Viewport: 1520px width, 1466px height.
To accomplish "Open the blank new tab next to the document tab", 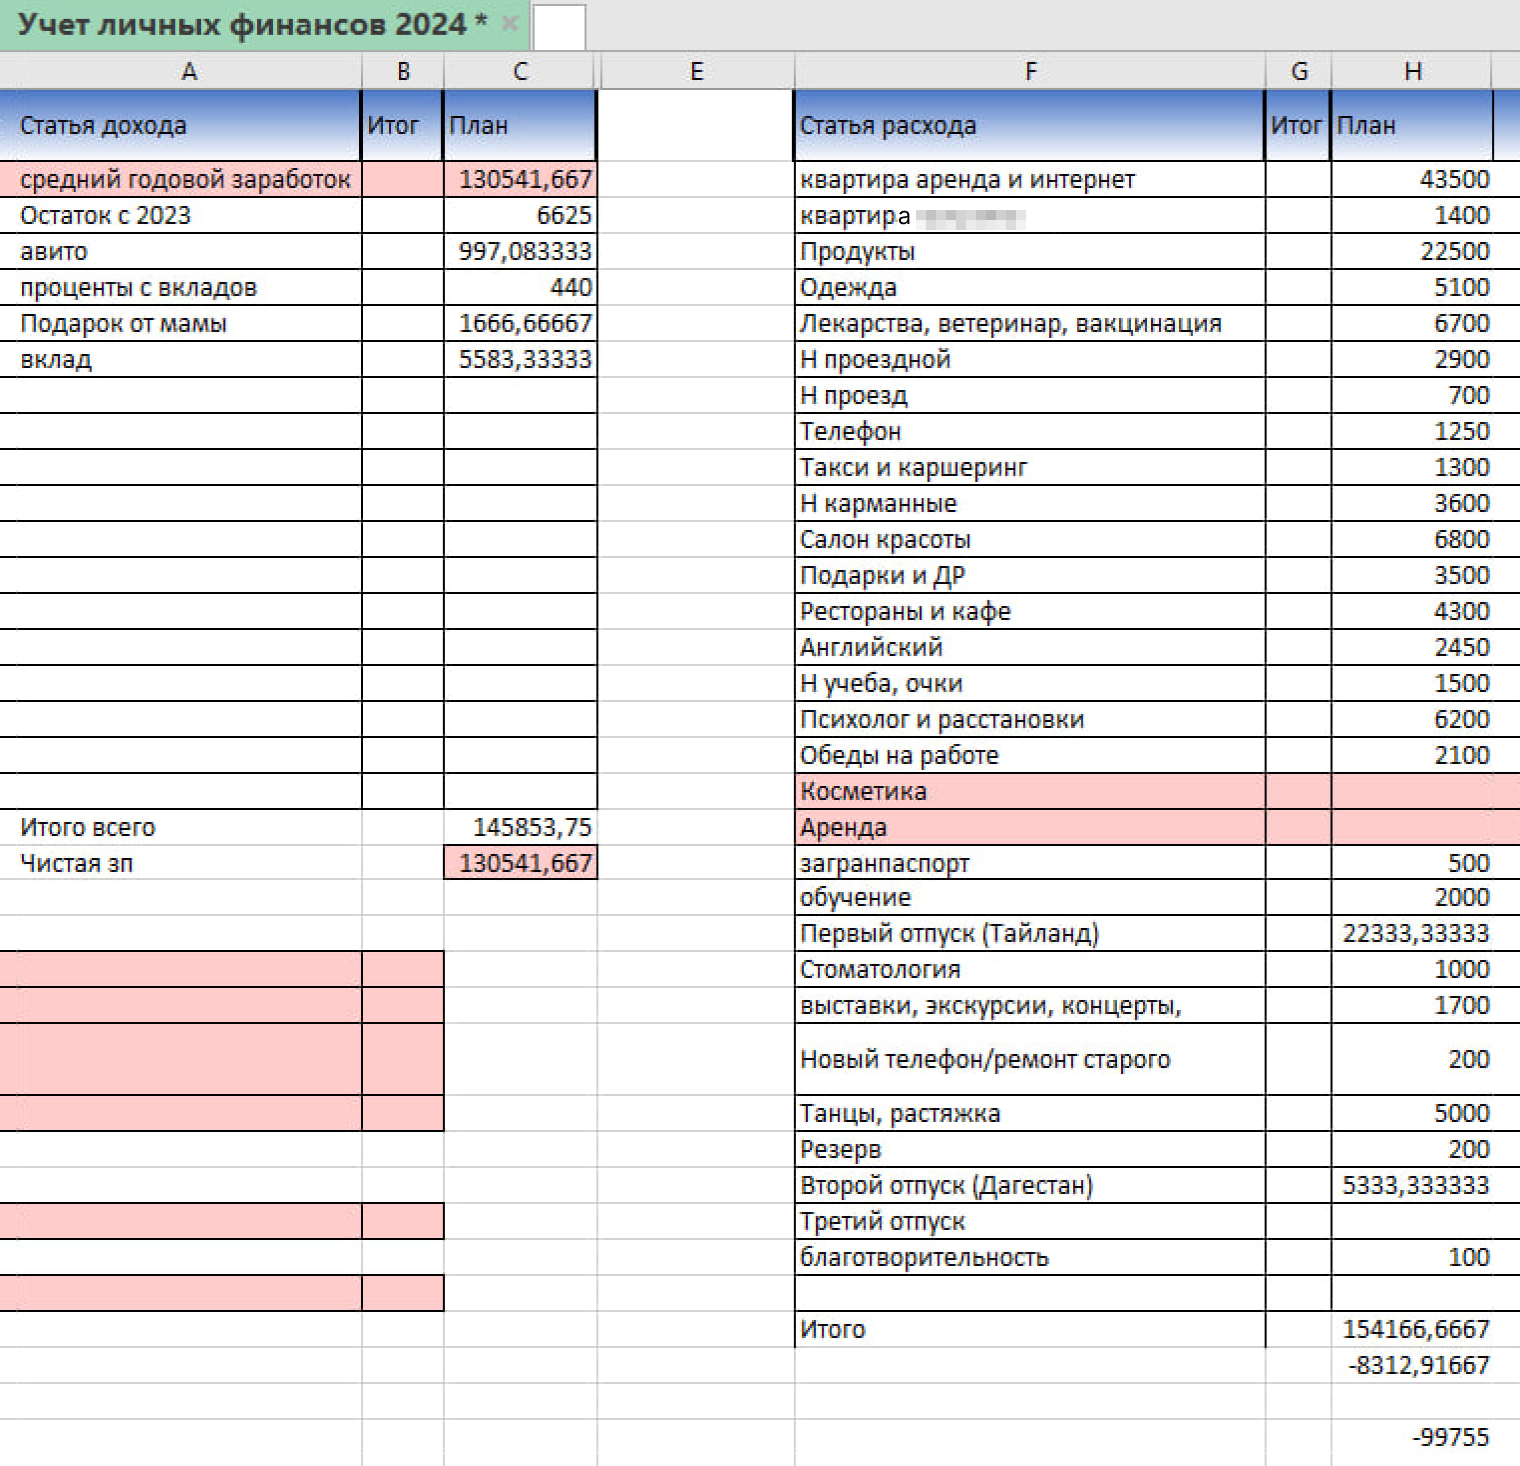I will [x=559, y=27].
